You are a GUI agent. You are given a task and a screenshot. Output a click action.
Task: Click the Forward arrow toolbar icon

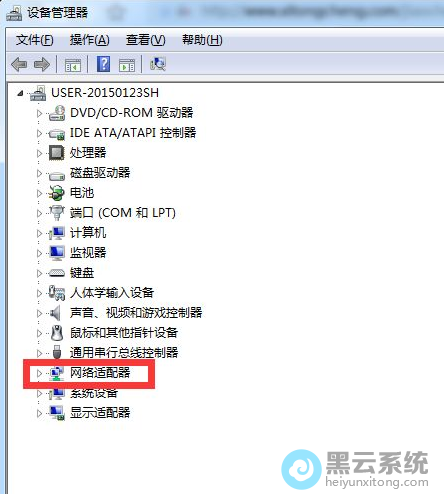click(x=42, y=64)
